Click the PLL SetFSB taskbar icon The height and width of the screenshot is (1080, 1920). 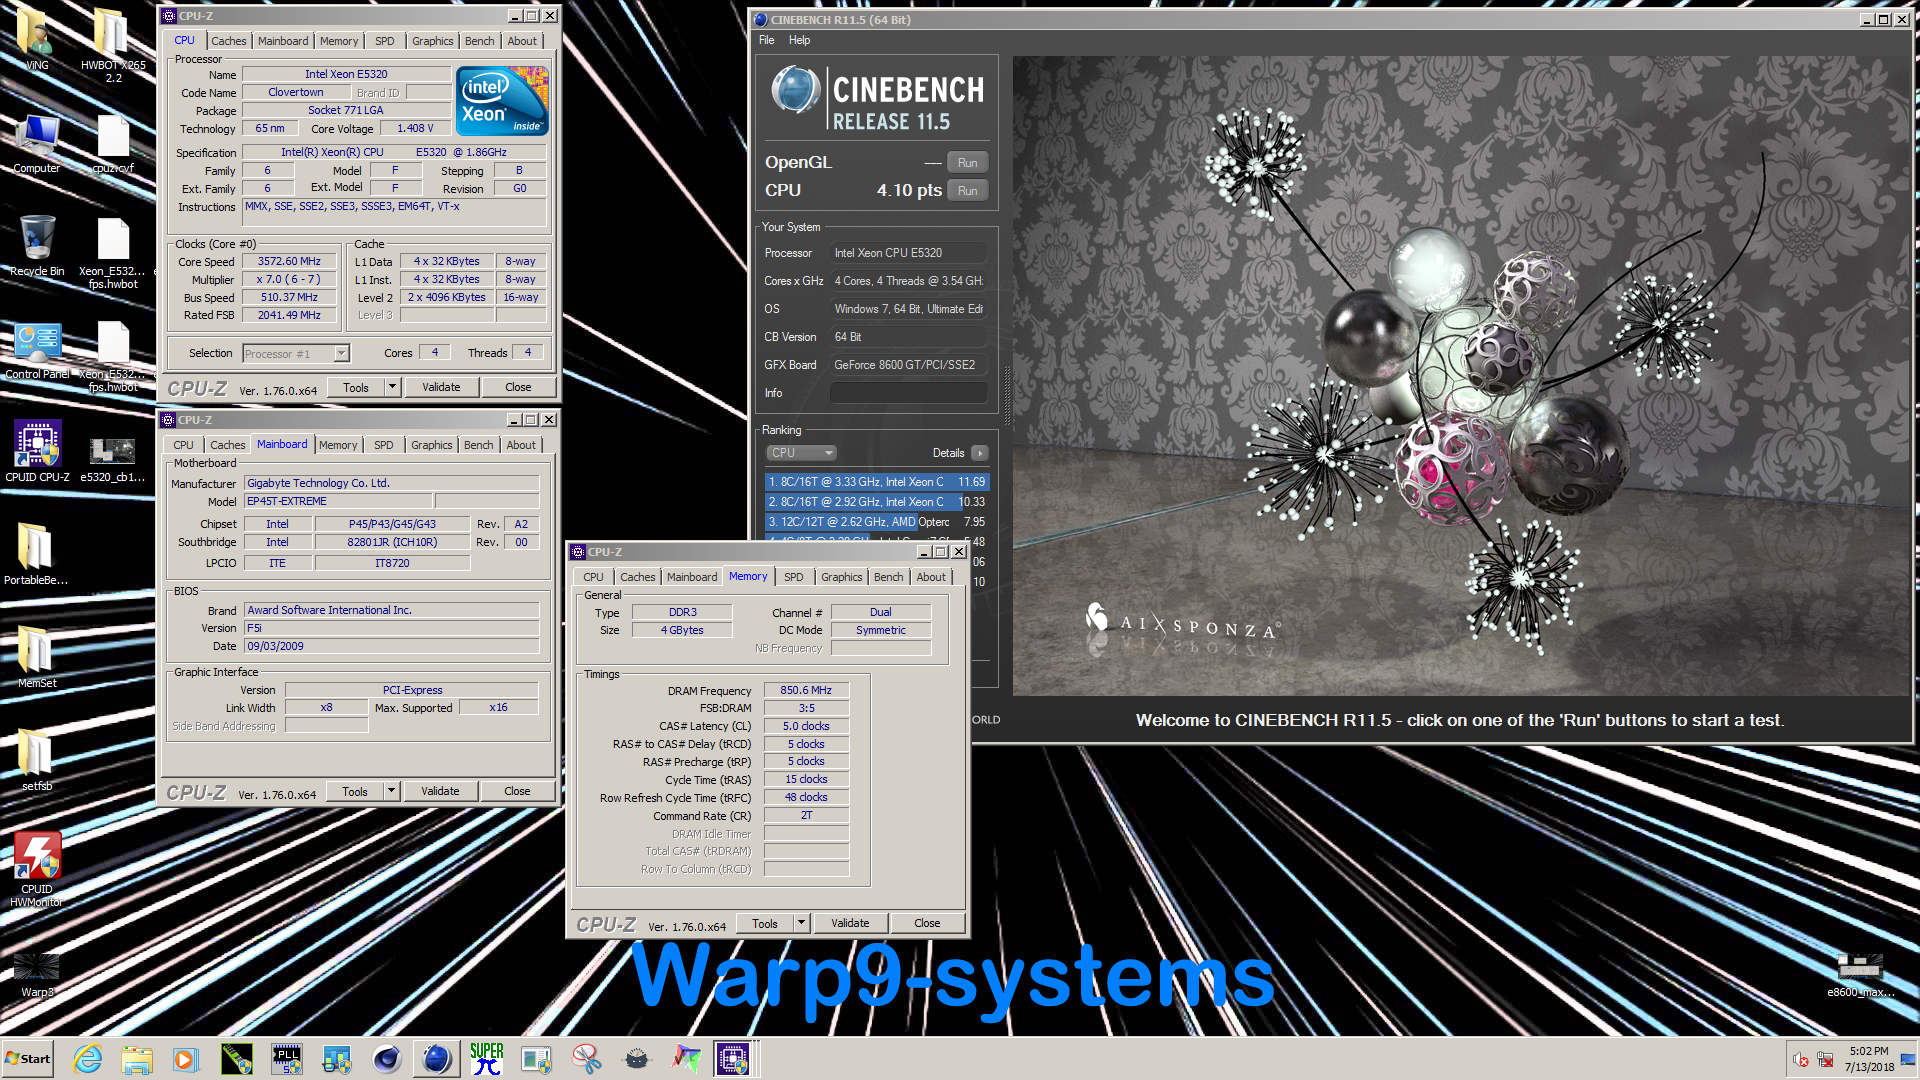click(287, 1059)
